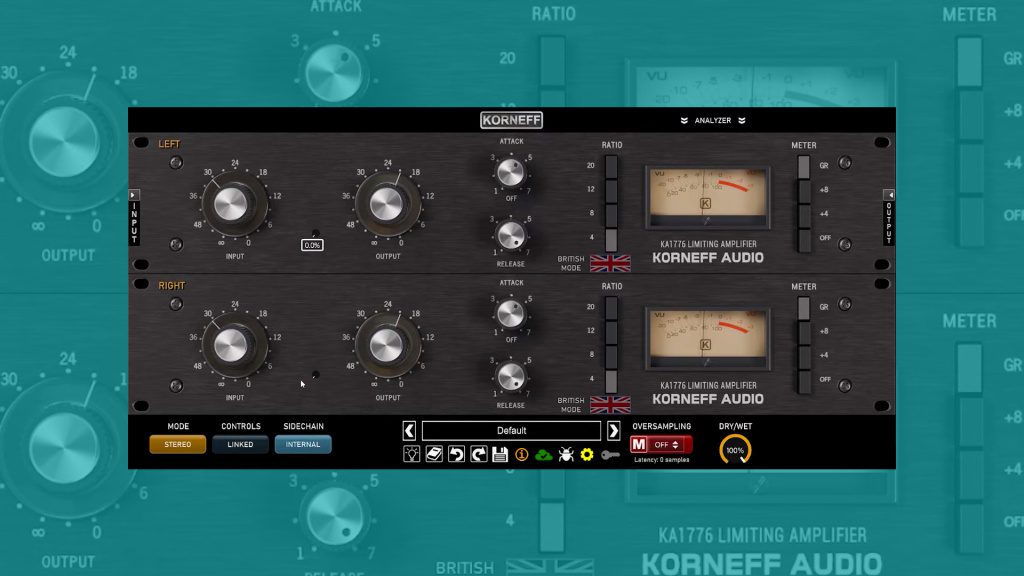Click the LEFT channel VU meter display
The width and height of the screenshot is (1024, 576).
point(708,197)
